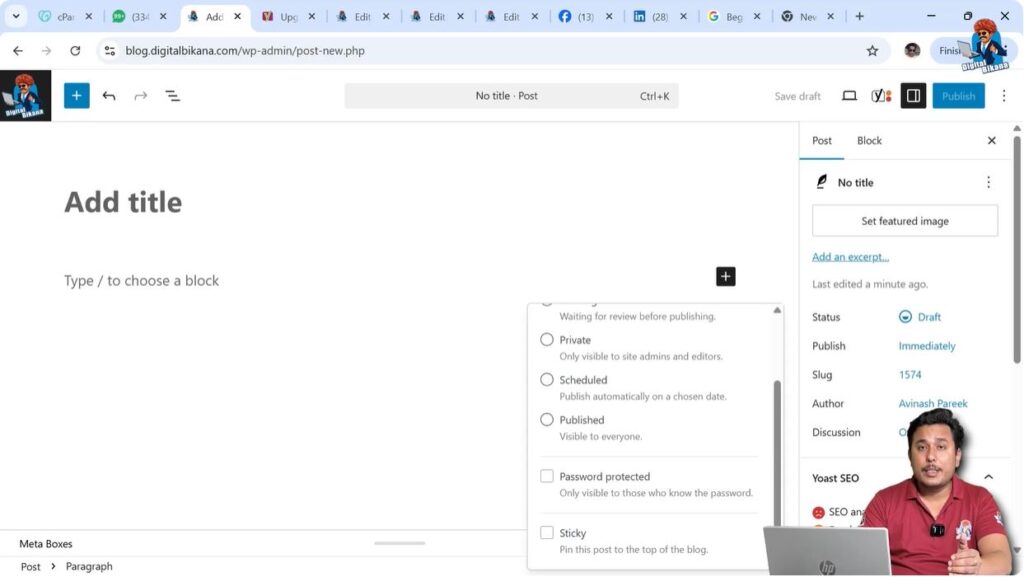Viewport: 1024px width, 577px height.
Task: Switch to the Post sidebar tab
Action: [822, 140]
